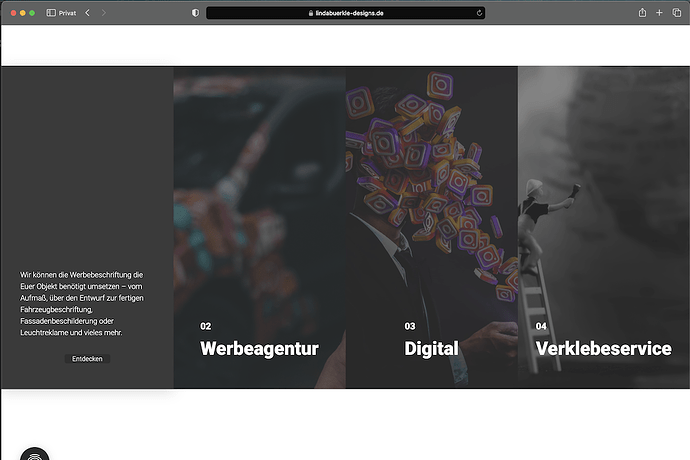Go back with the left arrow

click(88, 13)
